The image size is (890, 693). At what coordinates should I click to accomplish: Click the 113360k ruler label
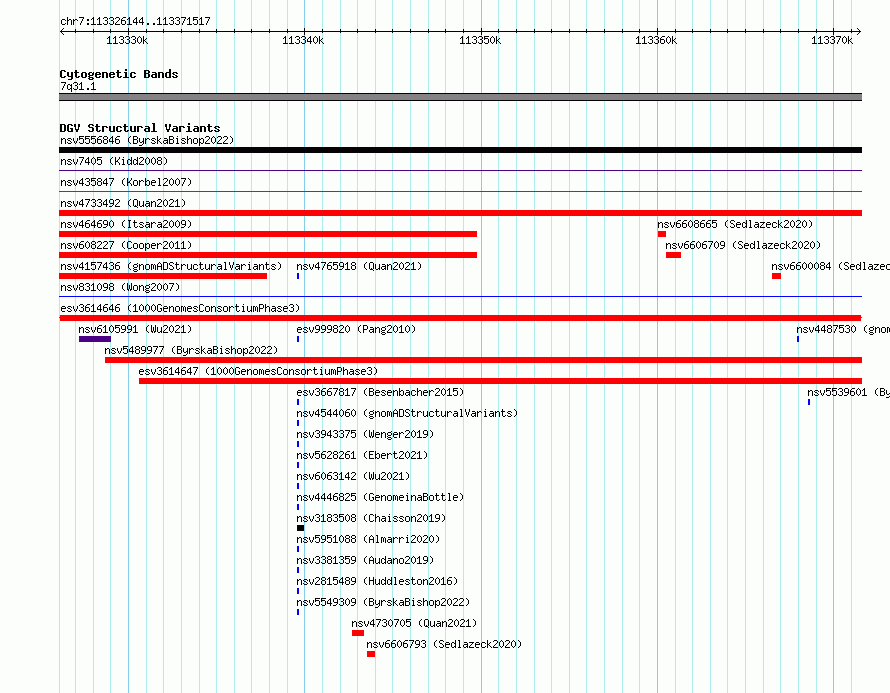[656, 40]
